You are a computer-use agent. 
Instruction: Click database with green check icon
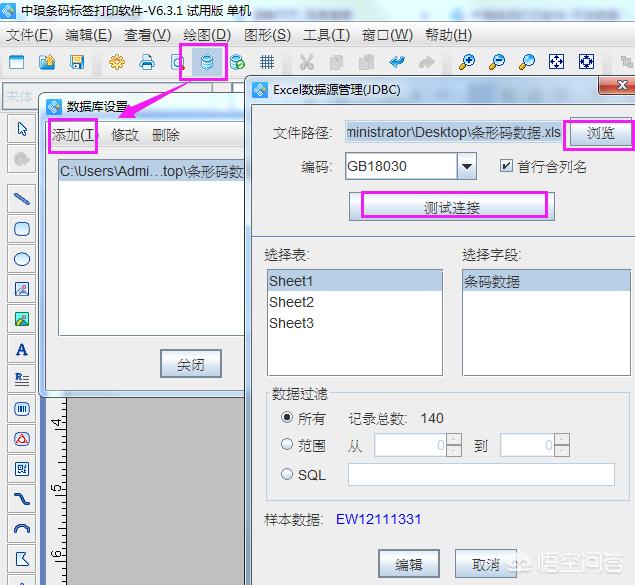[x=237, y=62]
